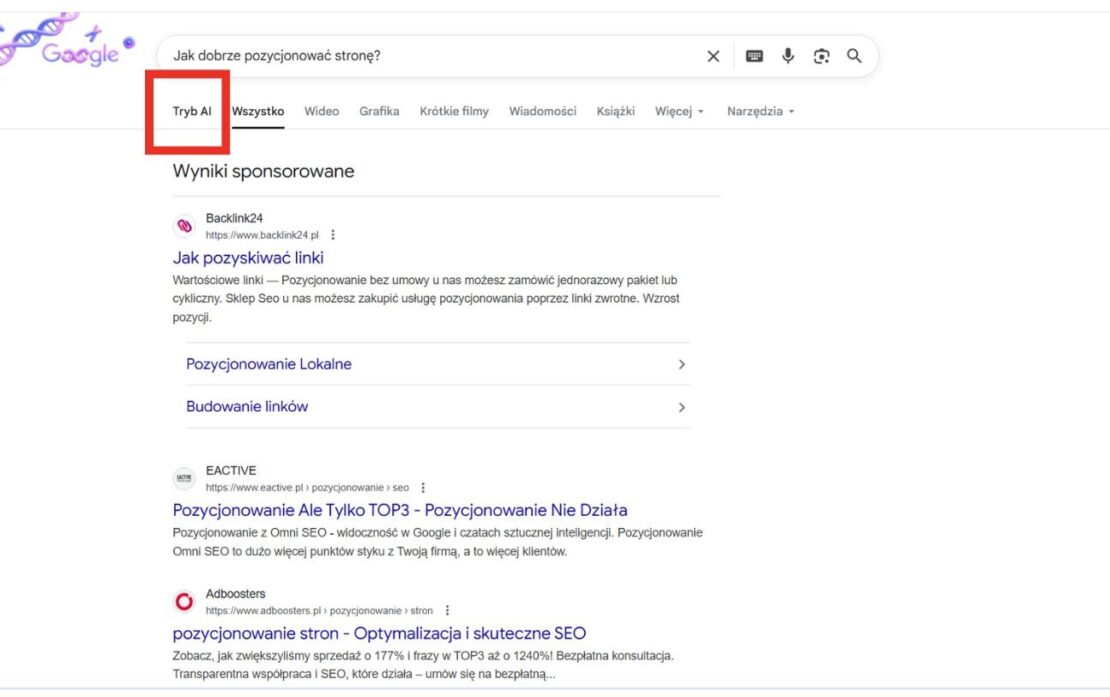Open Google Lens image search
Screen dimensions: 1110x697
click(x=821, y=56)
